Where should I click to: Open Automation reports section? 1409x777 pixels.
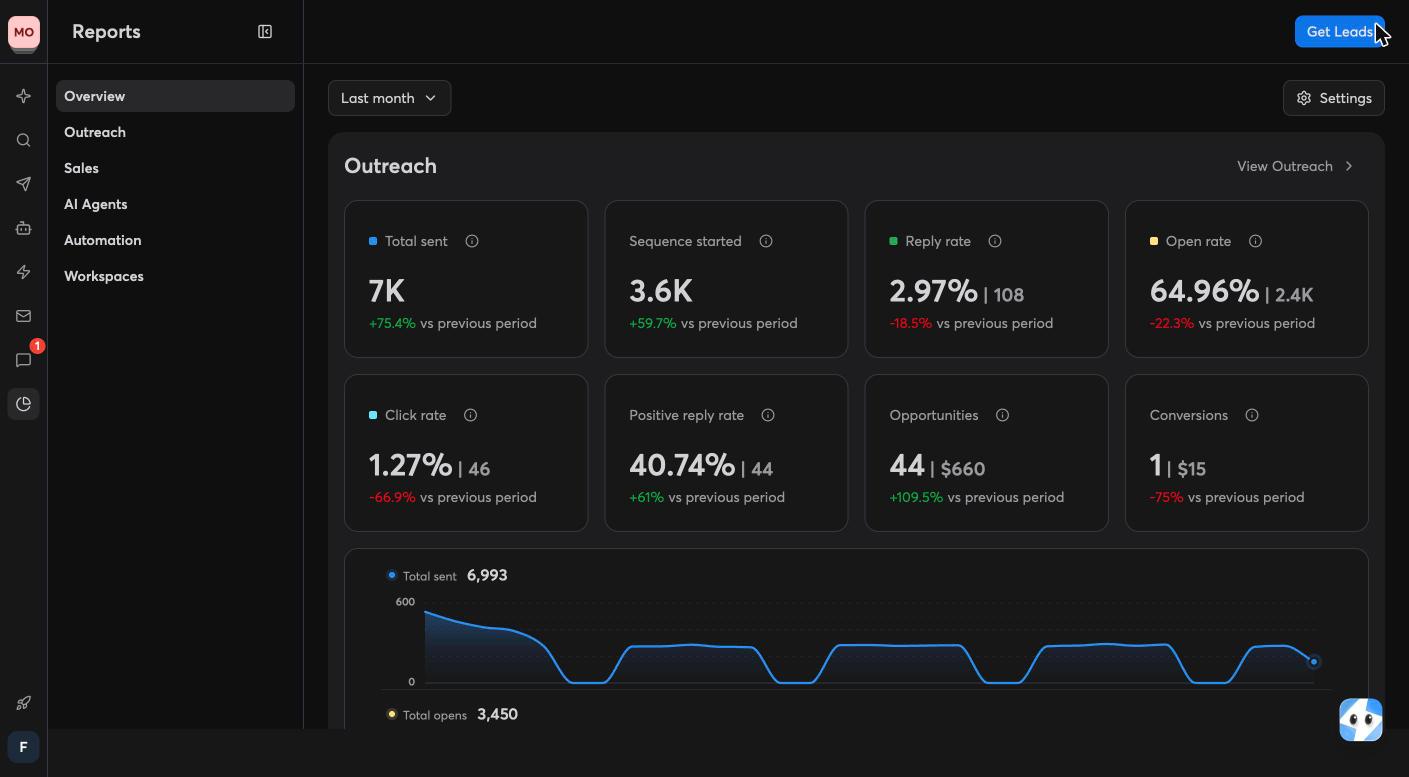coord(175,240)
